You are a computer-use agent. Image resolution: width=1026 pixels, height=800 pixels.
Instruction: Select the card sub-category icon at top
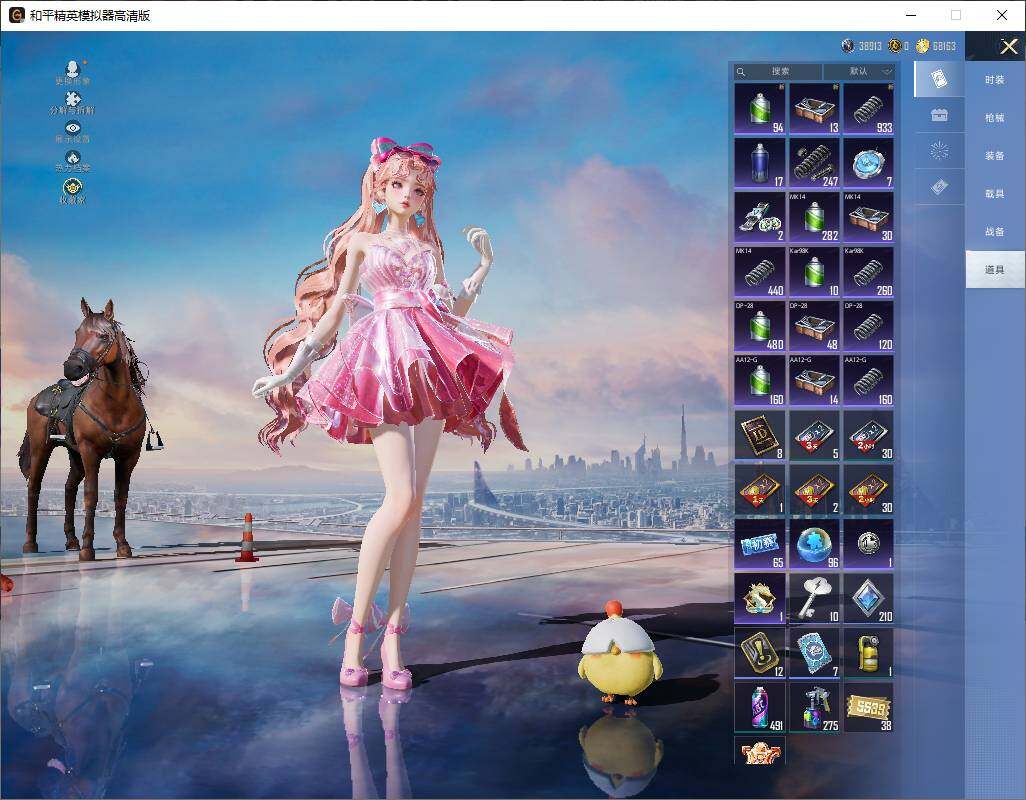pyautogui.click(x=939, y=79)
